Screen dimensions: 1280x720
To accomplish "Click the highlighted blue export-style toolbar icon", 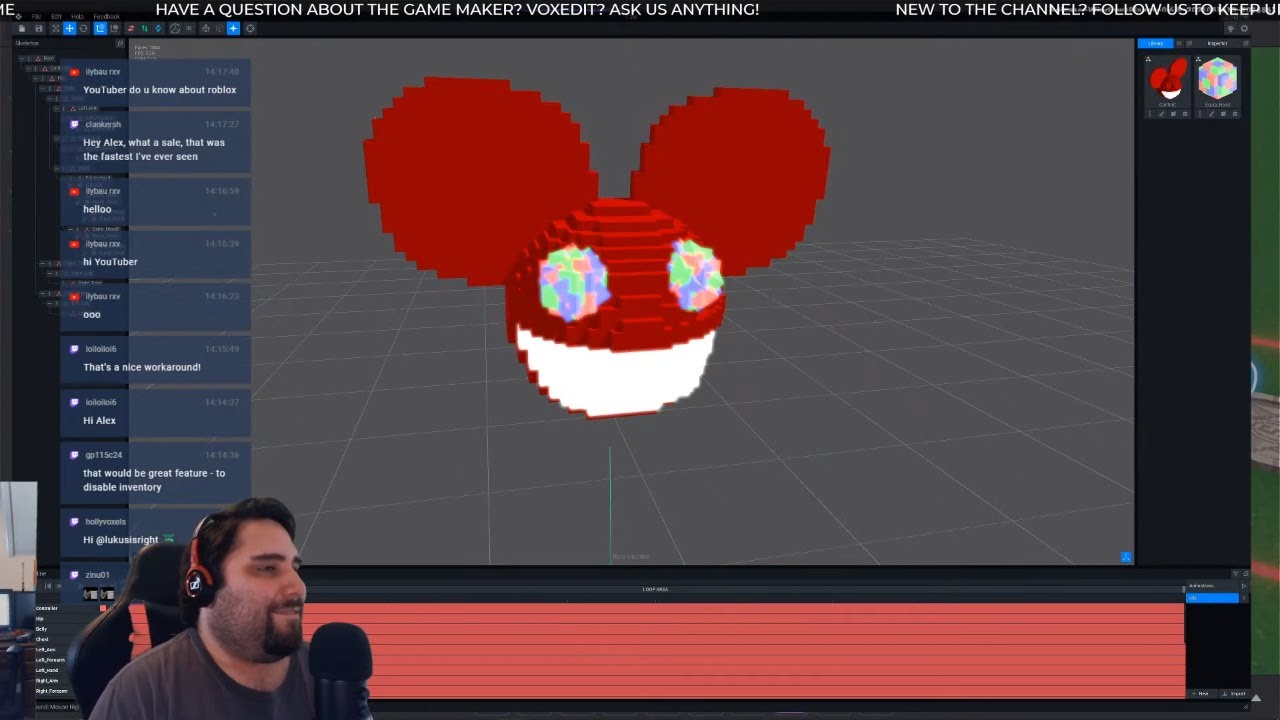I will (100, 29).
